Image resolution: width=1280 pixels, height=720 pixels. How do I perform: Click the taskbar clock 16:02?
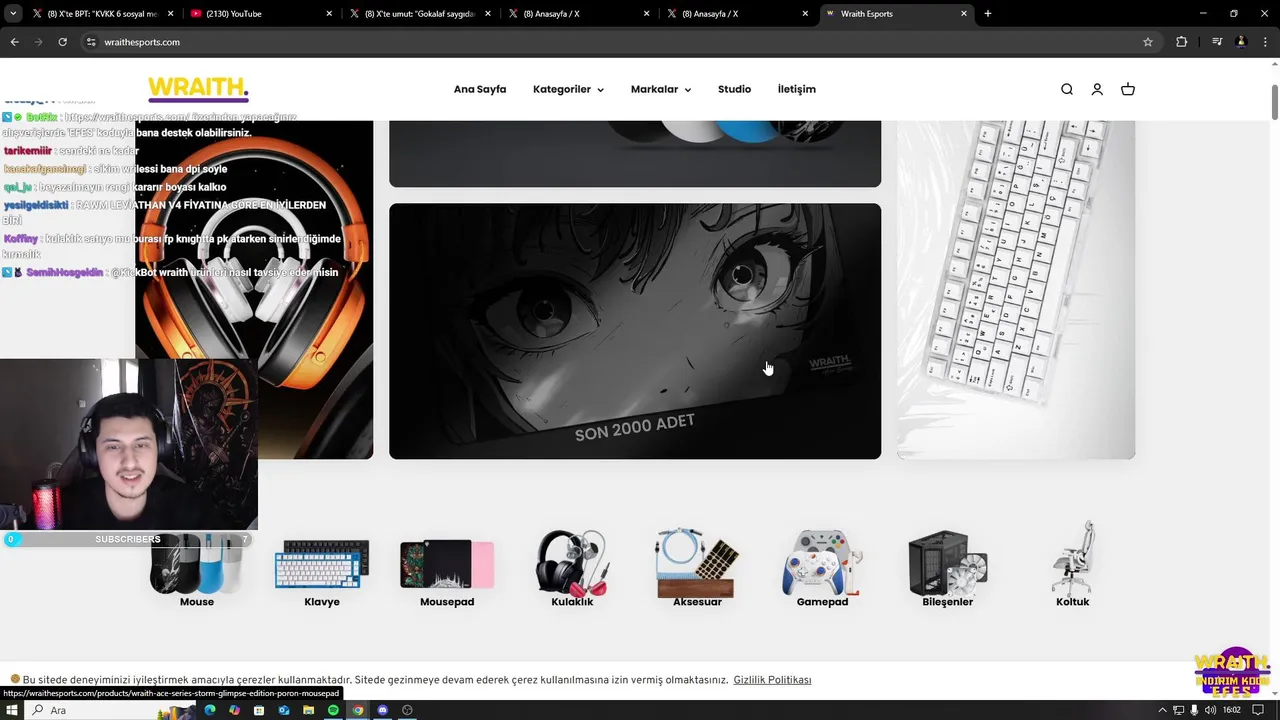click(x=1232, y=710)
